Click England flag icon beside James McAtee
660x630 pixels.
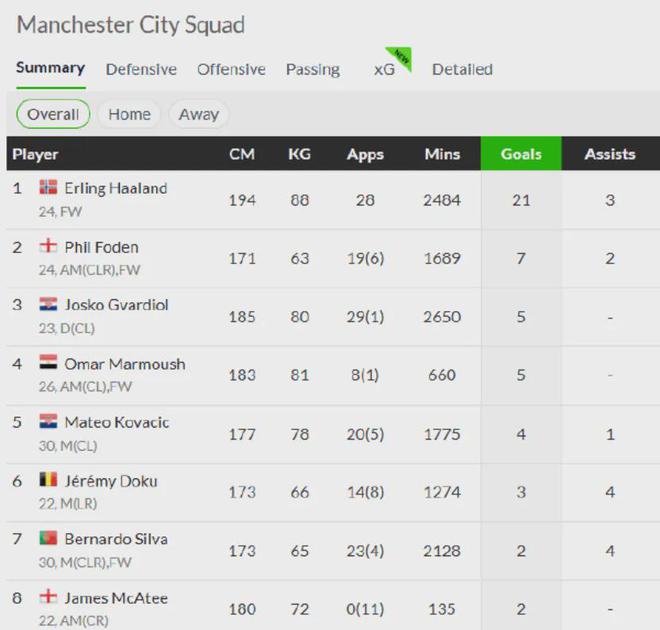pyautogui.click(x=48, y=597)
